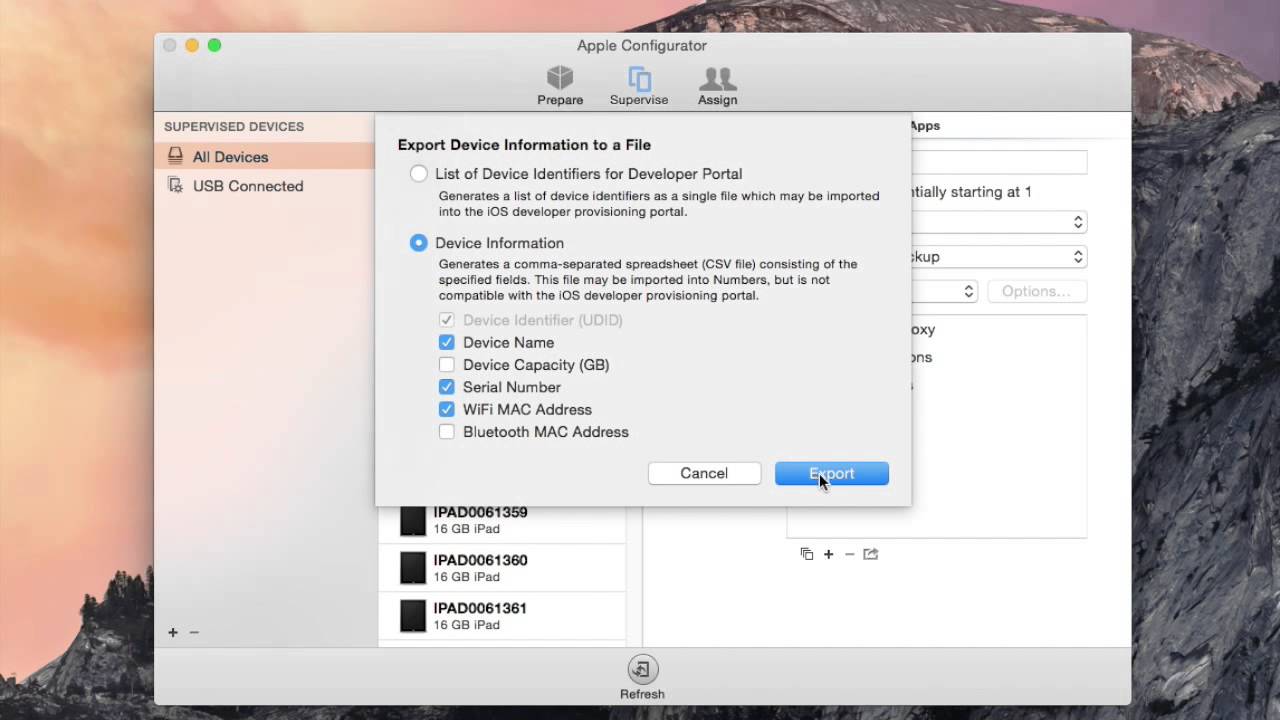Viewport: 1280px width, 720px height.
Task: Open the dropdown above the backup popup
Action: click(x=999, y=222)
